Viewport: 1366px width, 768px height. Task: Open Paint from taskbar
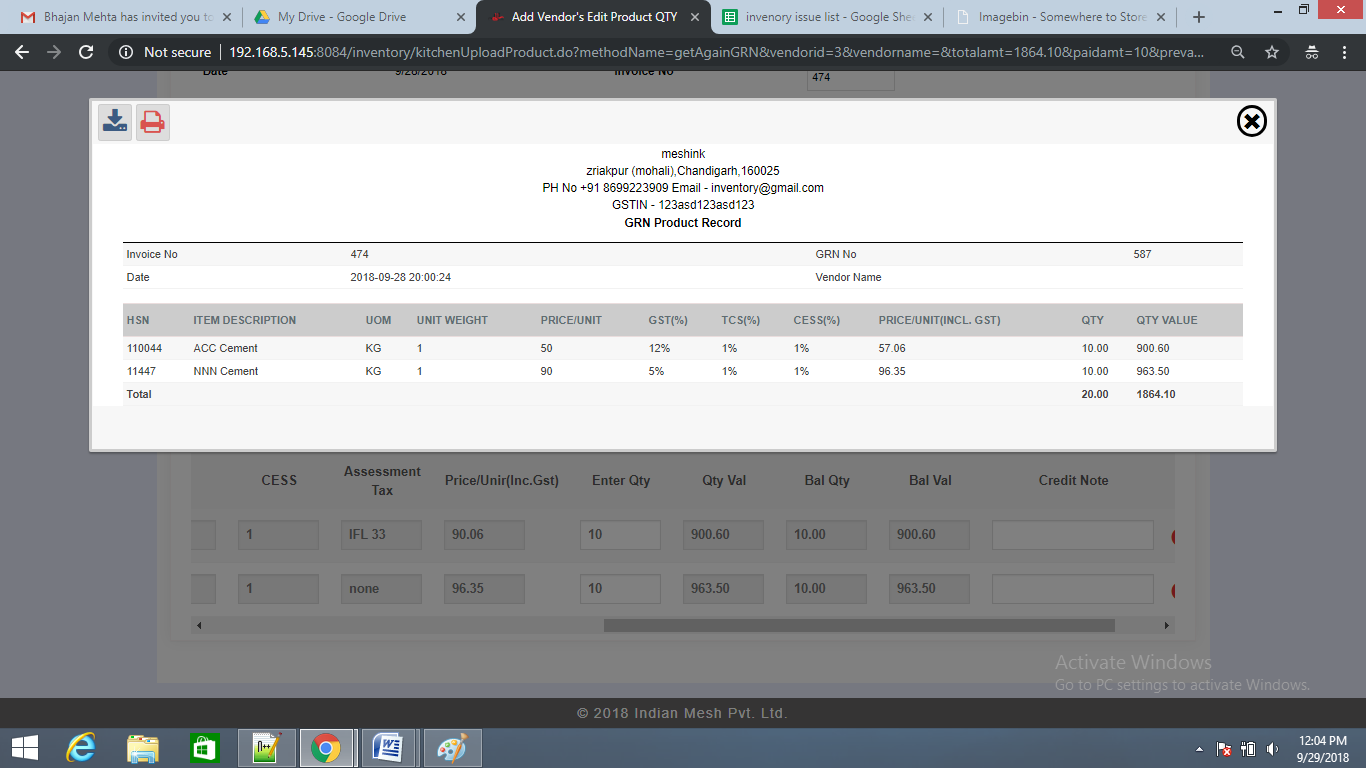(x=452, y=748)
